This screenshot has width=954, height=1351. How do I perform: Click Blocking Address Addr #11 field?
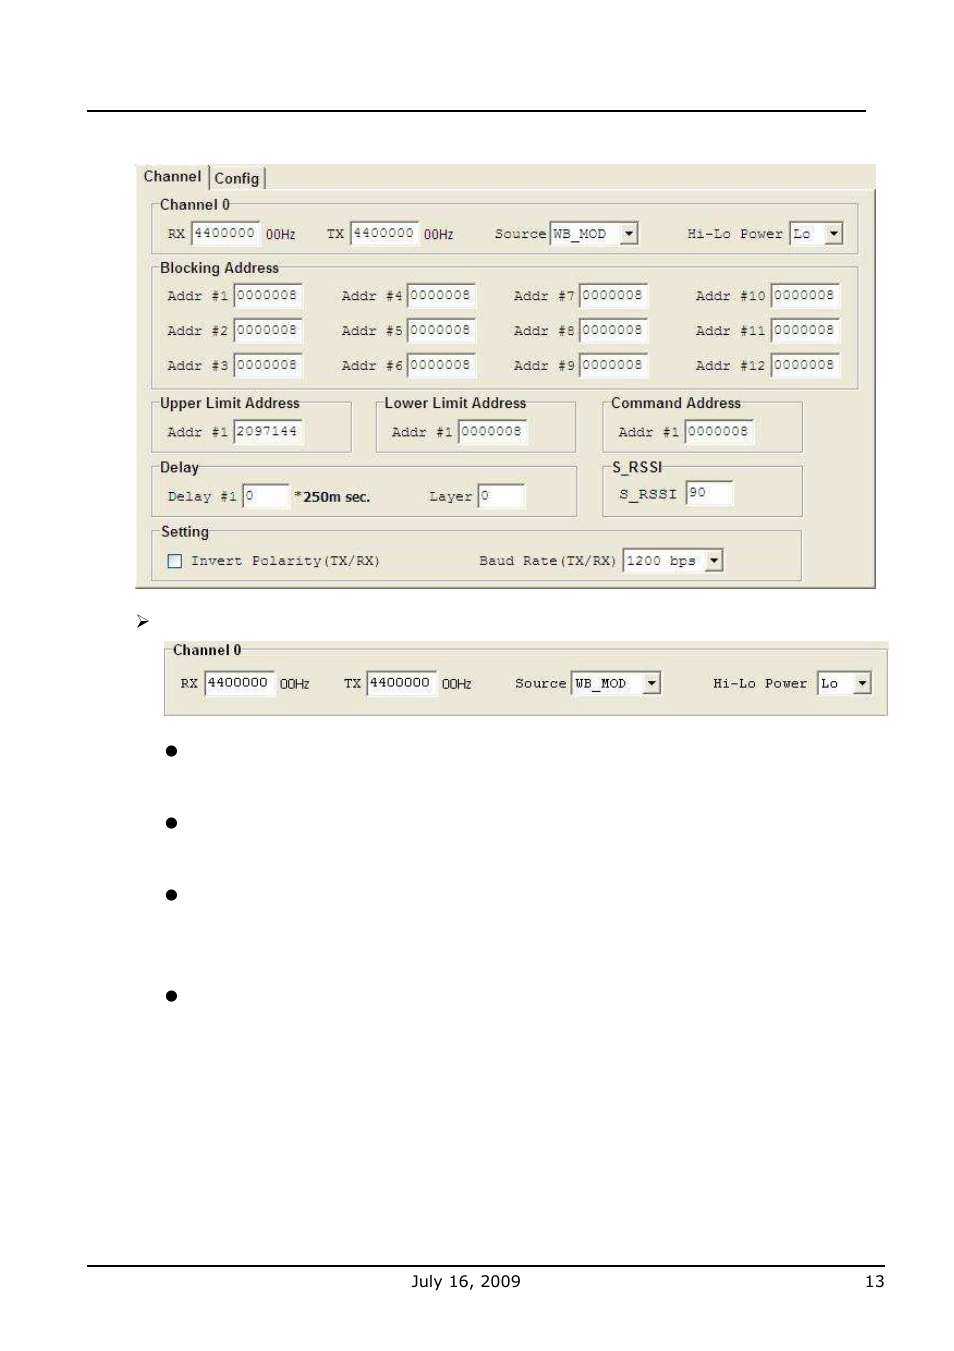[x=805, y=330]
